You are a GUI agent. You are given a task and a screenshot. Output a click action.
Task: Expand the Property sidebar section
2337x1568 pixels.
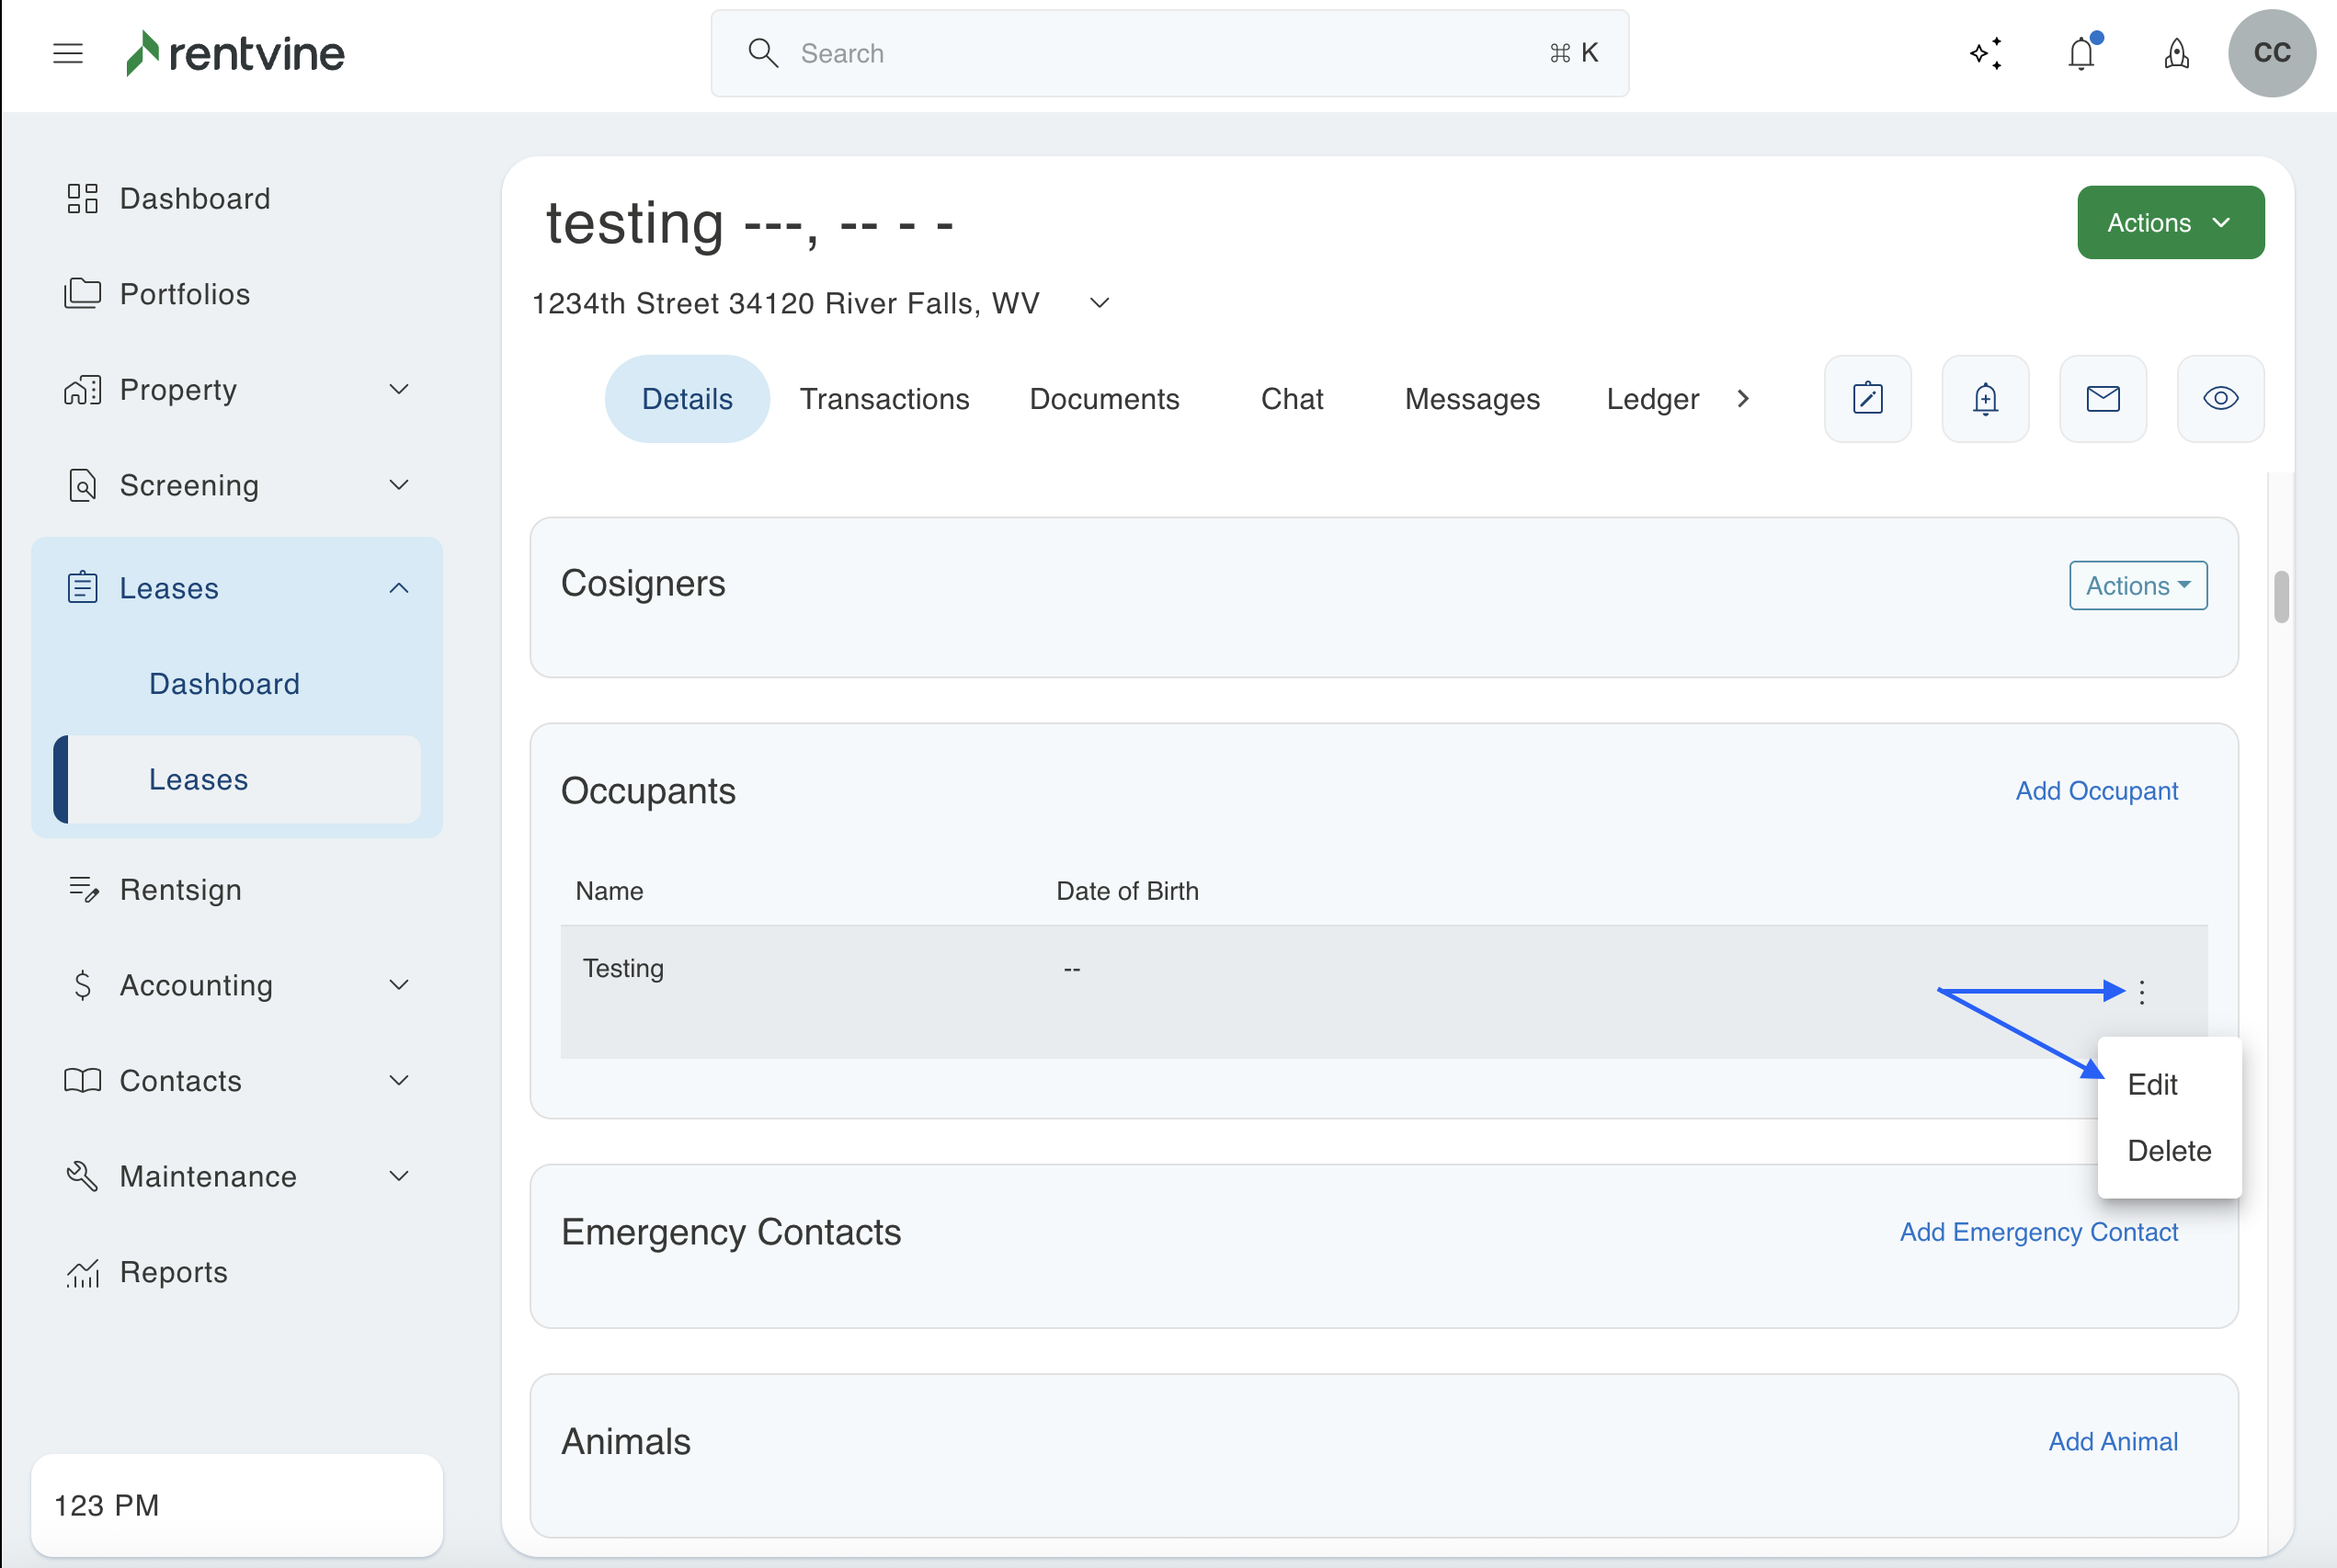coord(398,390)
